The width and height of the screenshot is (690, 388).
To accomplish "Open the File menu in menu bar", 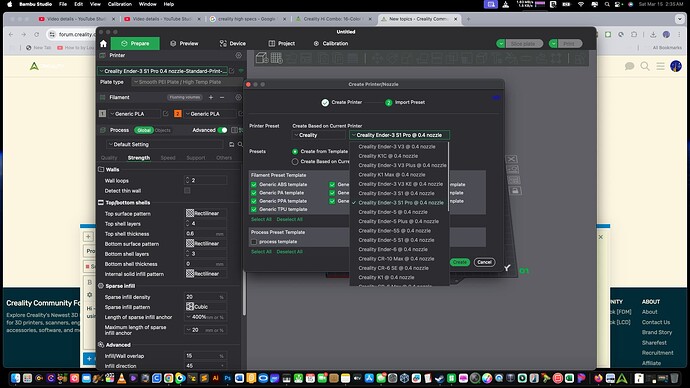I will pos(63,4).
